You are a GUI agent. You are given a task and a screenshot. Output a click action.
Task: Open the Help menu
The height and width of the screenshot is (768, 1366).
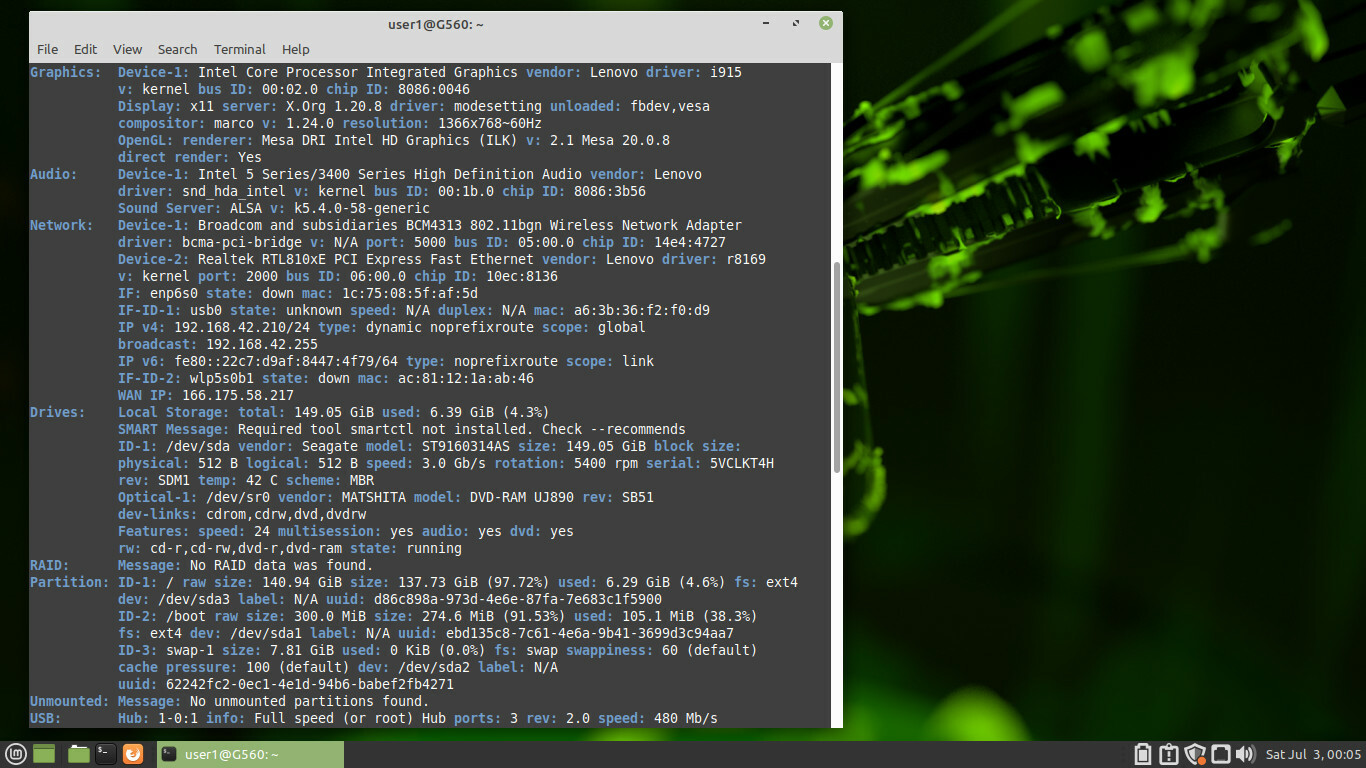tap(296, 49)
